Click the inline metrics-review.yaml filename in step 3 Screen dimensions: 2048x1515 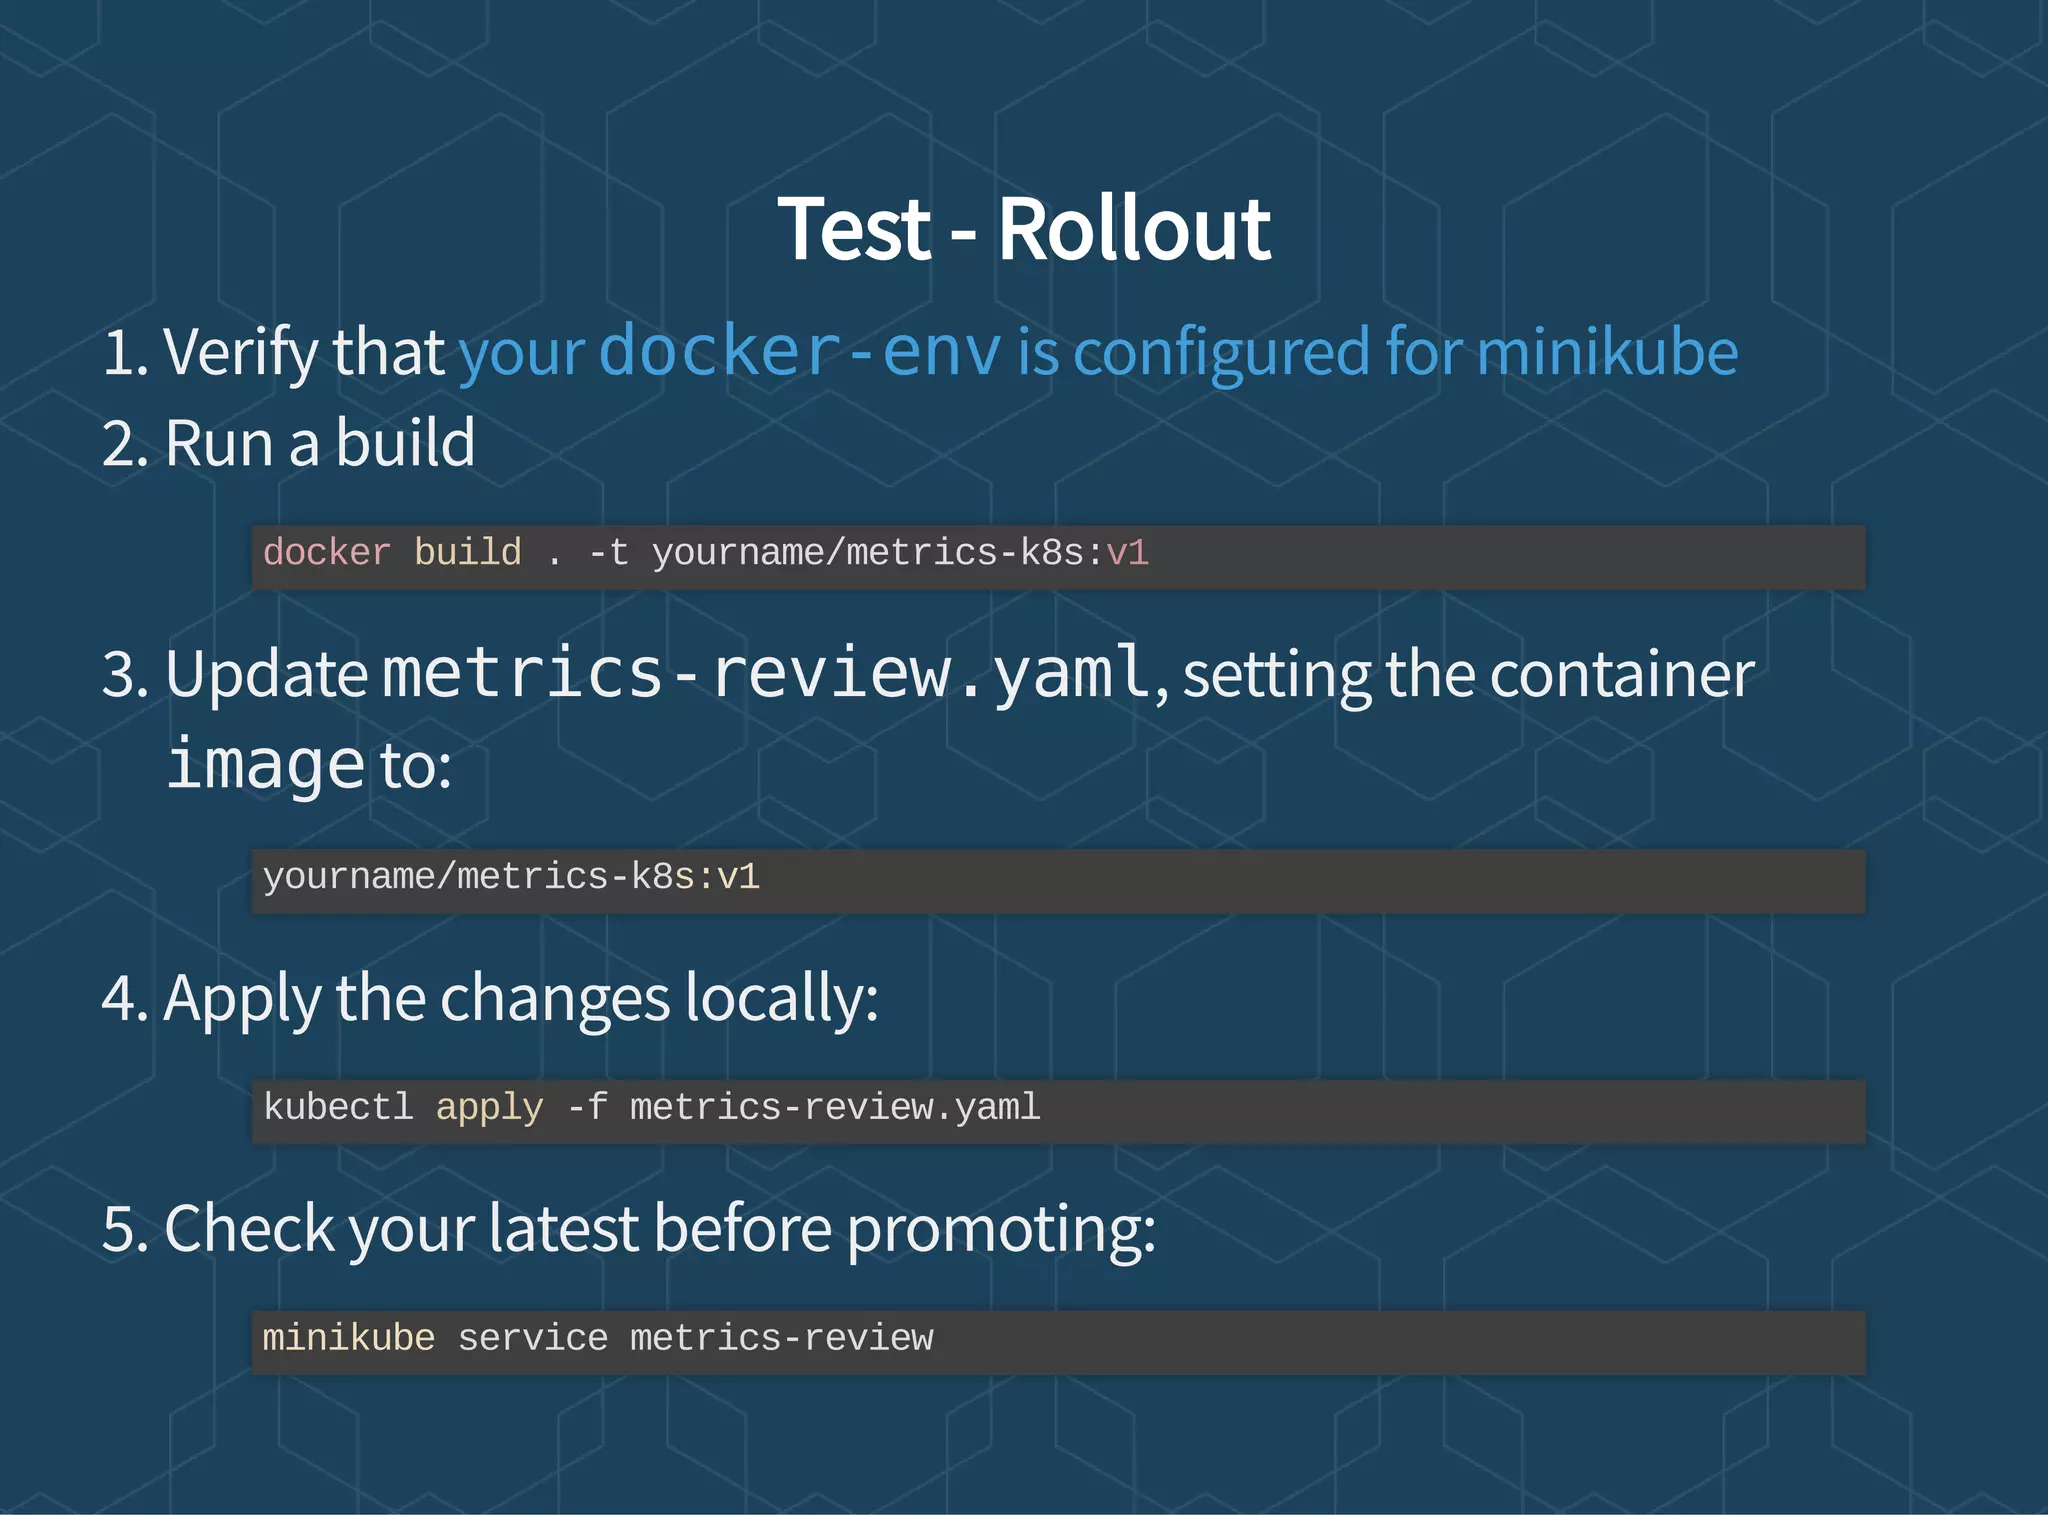766,673
